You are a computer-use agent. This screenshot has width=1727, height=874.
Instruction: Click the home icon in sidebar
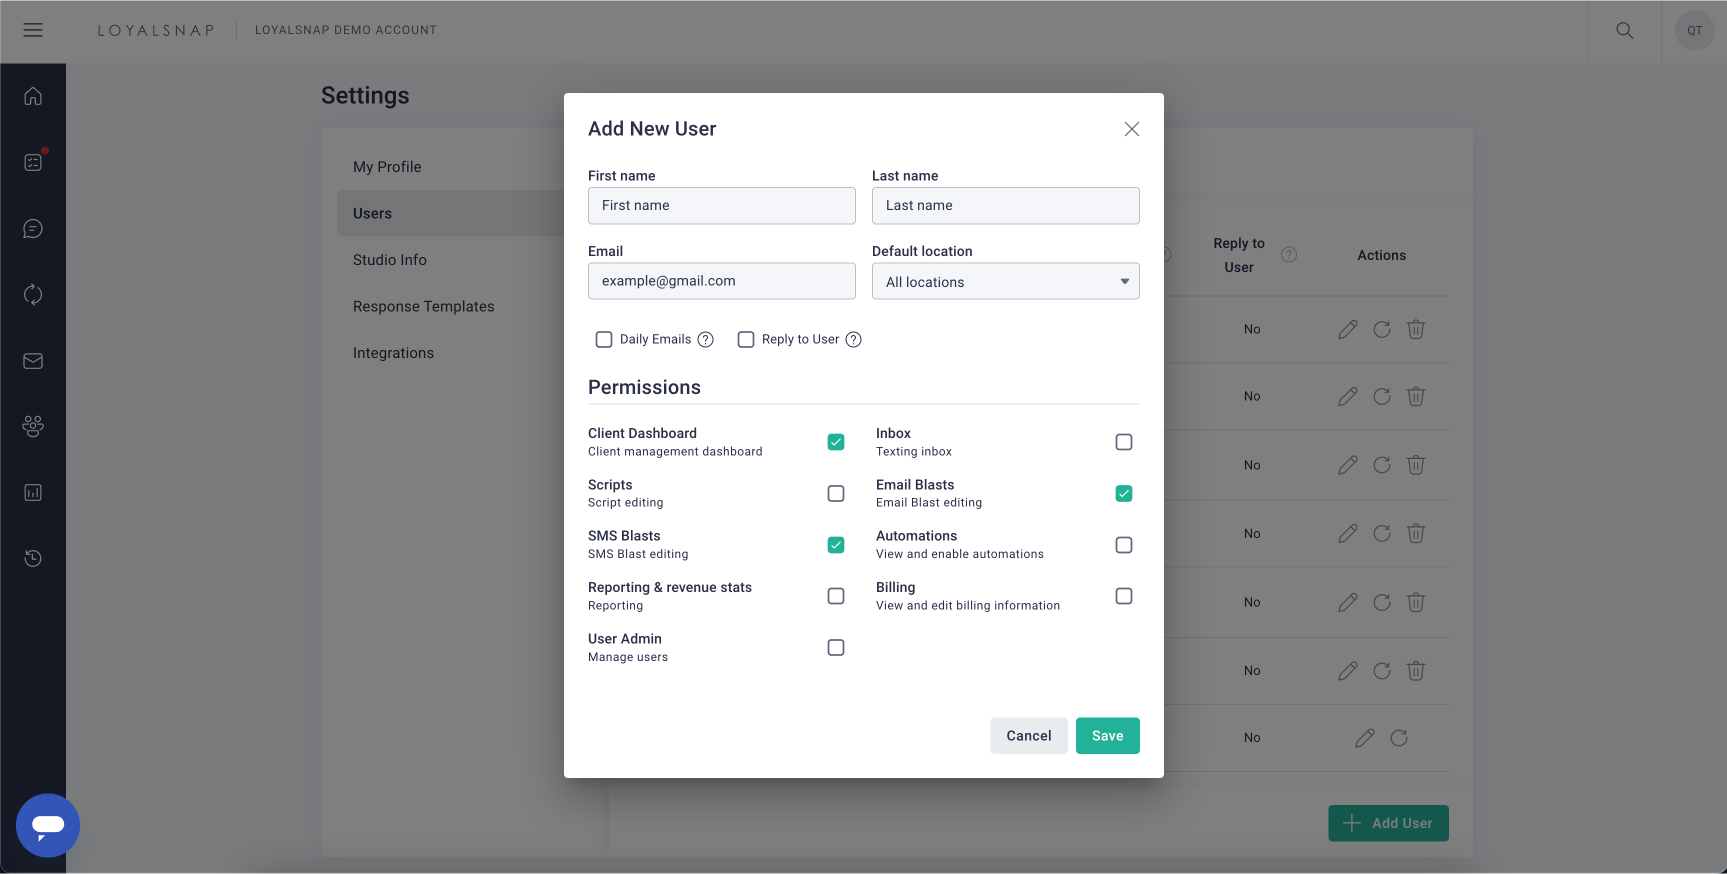click(x=33, y=96)
